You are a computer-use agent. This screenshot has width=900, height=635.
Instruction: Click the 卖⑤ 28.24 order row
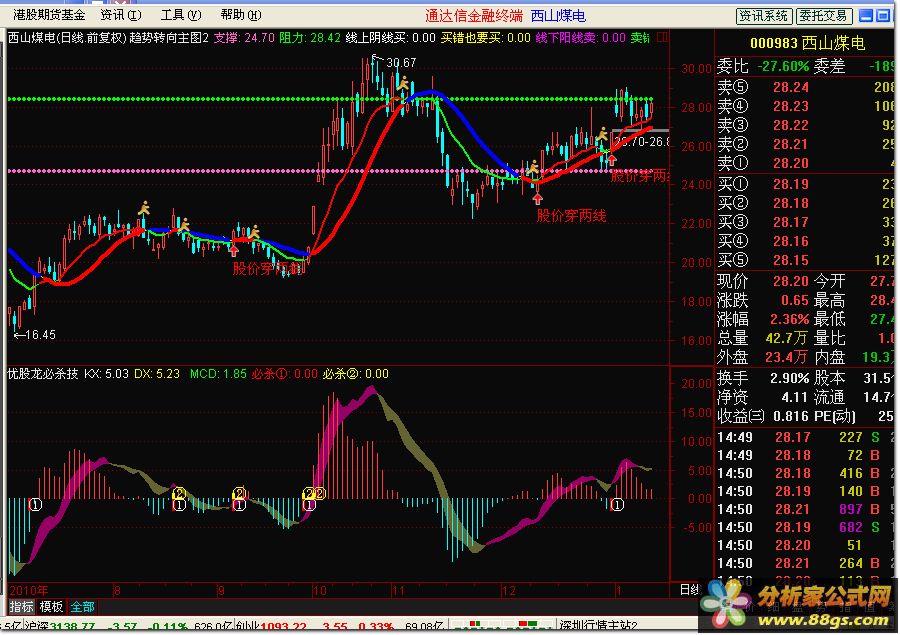pyautogui.click(x=806, y=87)
